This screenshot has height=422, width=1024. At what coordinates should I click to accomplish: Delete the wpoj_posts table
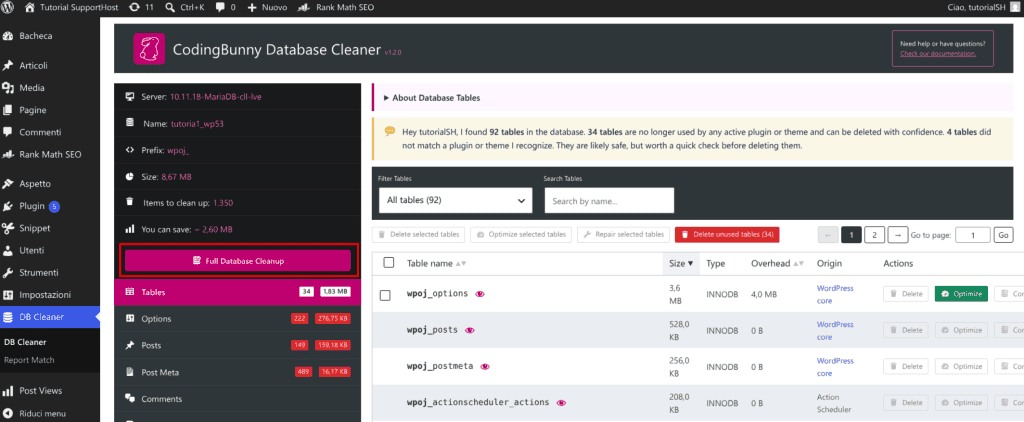pyautogui.click(x=906, y=331)
